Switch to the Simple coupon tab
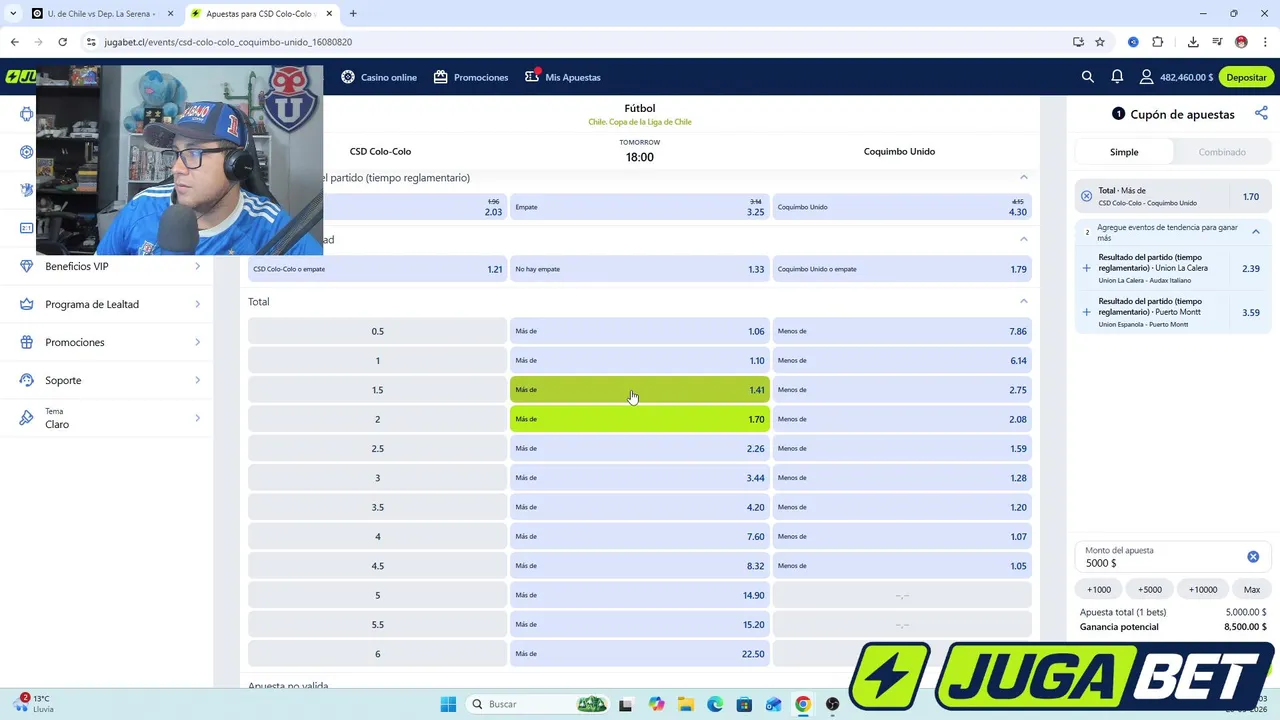 (x=1124, y=152)
